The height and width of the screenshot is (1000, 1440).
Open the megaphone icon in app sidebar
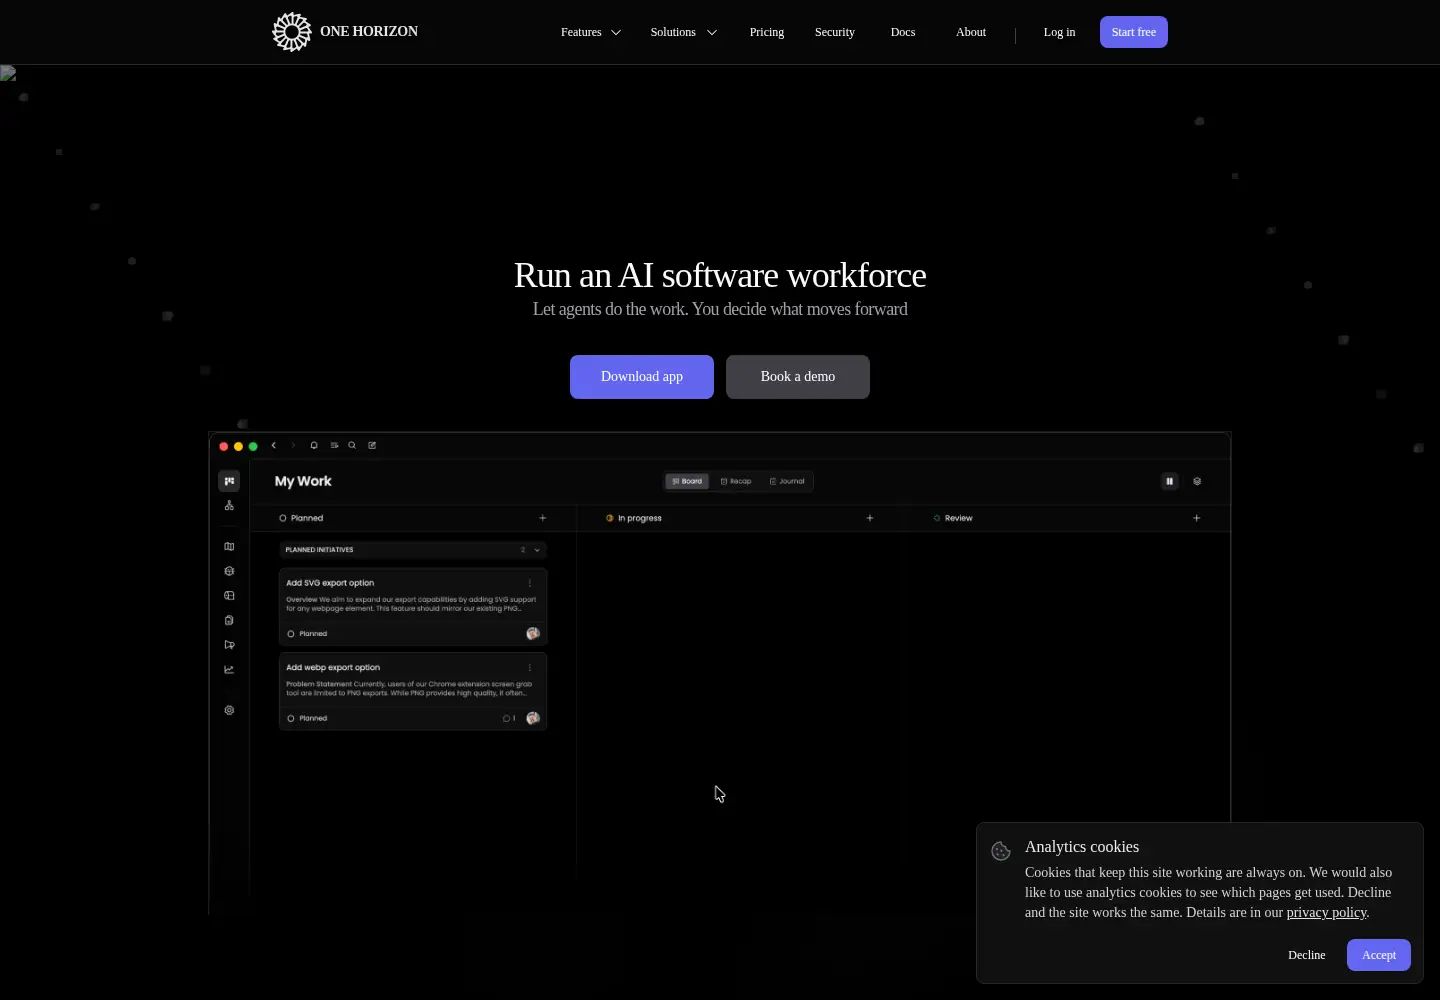(229, 645)
